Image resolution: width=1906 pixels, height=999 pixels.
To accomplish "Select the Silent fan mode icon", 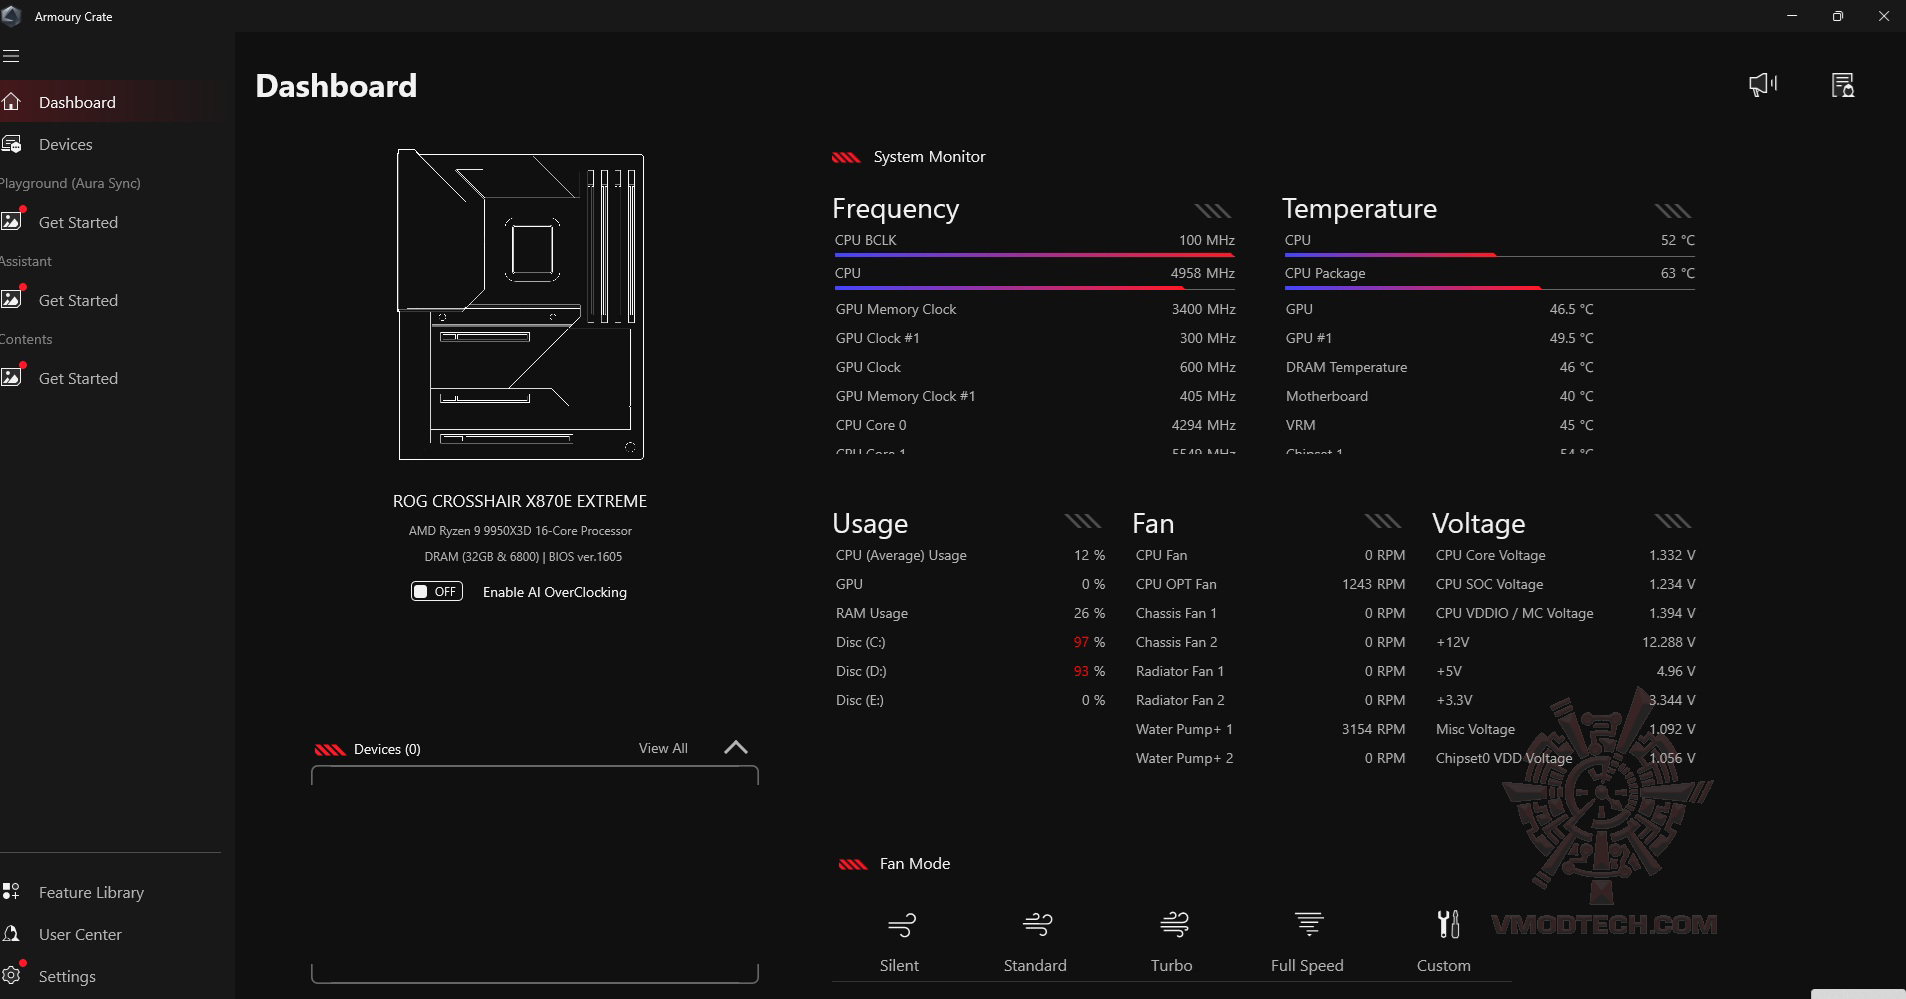I will (900, 924).
